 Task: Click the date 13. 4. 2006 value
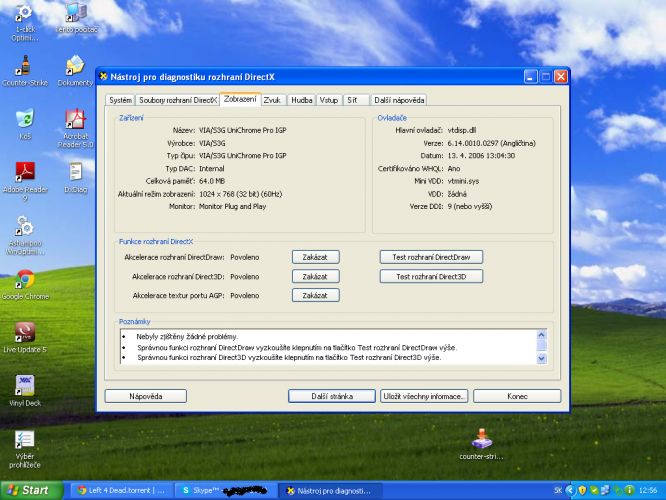tap(481, 156)
